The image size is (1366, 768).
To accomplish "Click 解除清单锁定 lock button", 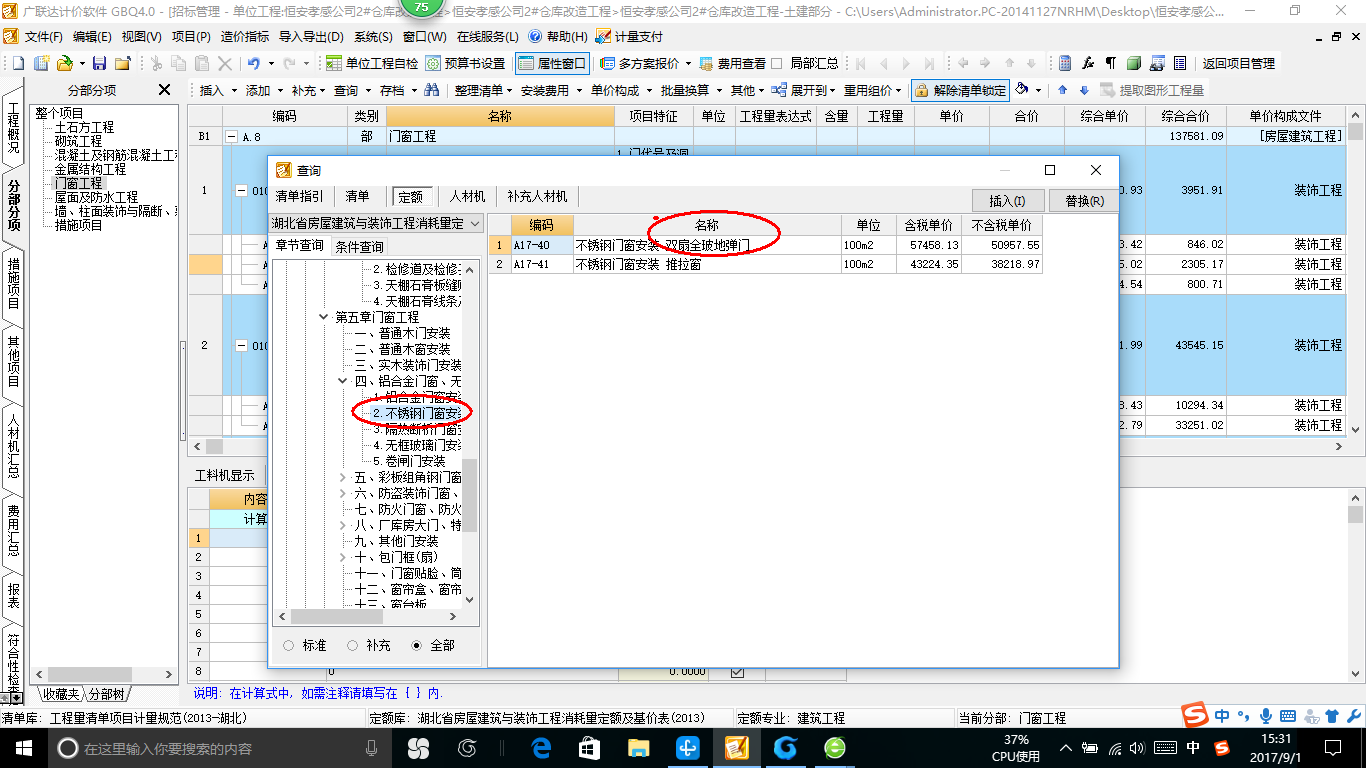I will 961,90.
